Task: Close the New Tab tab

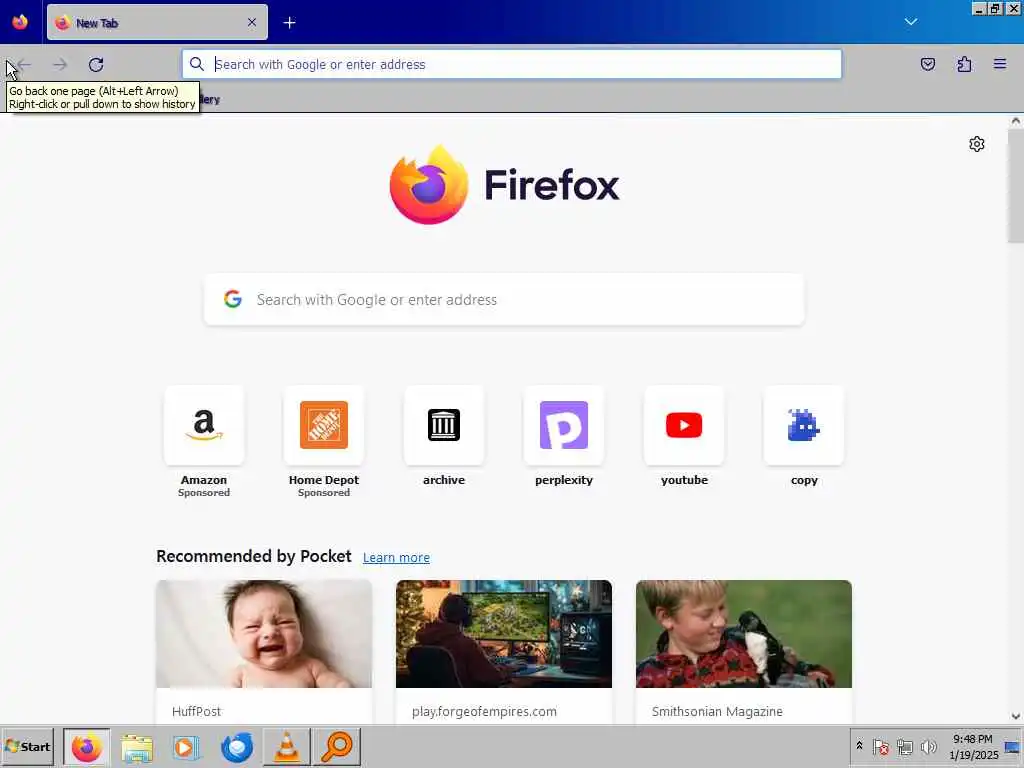Action: tap(251, 22)
